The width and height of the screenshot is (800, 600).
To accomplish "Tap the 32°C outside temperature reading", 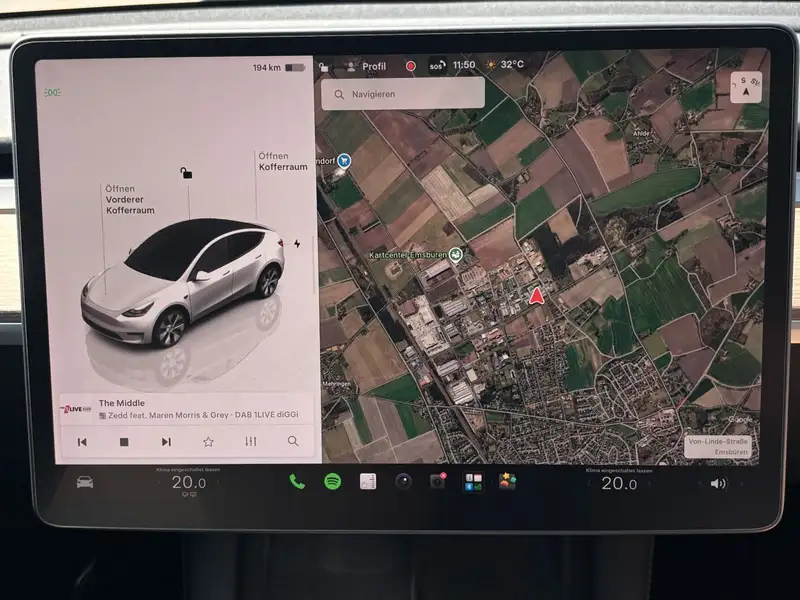I will (x=512, y=64).
